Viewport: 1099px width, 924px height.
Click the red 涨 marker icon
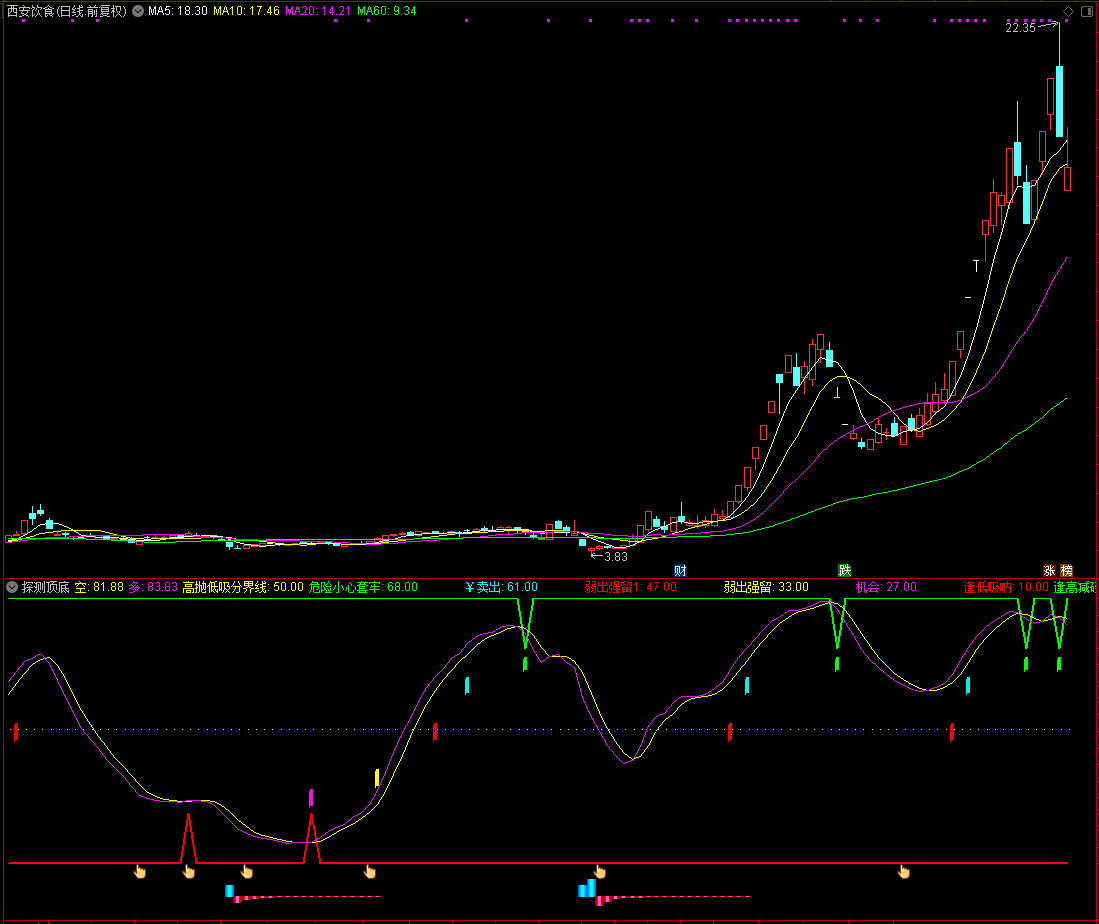(1049, 571)
